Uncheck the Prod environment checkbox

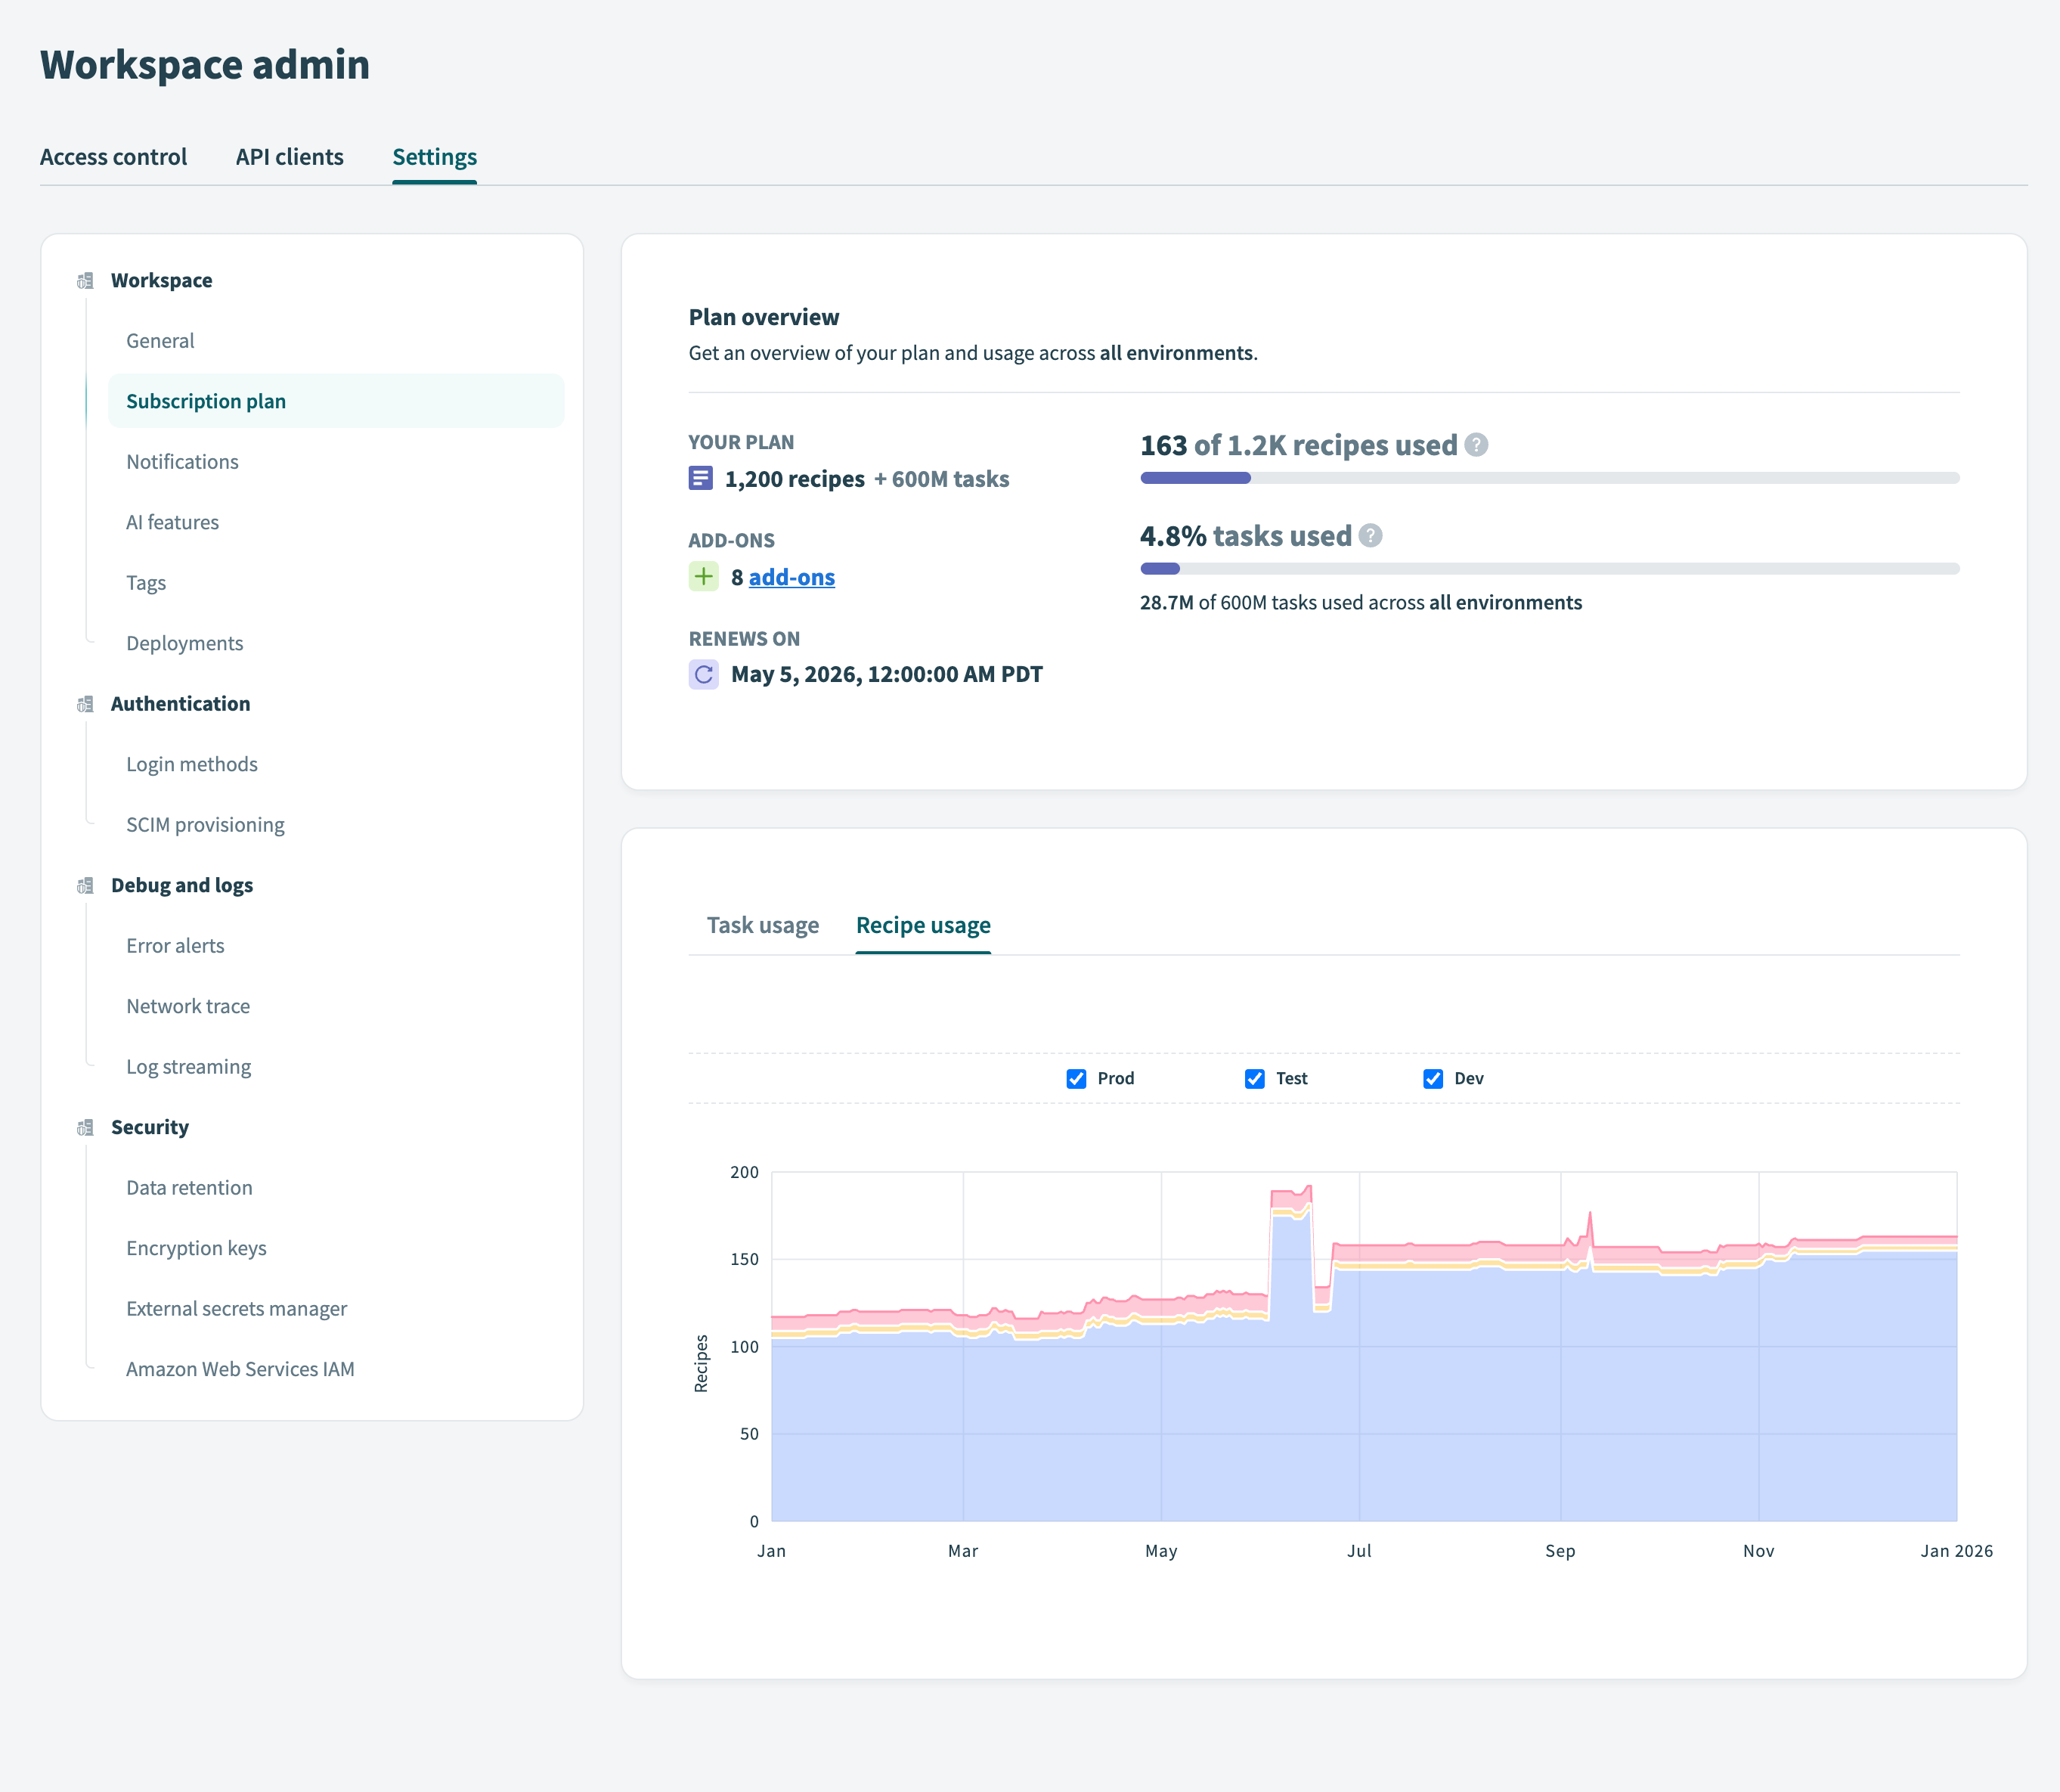(1076, 1079)
